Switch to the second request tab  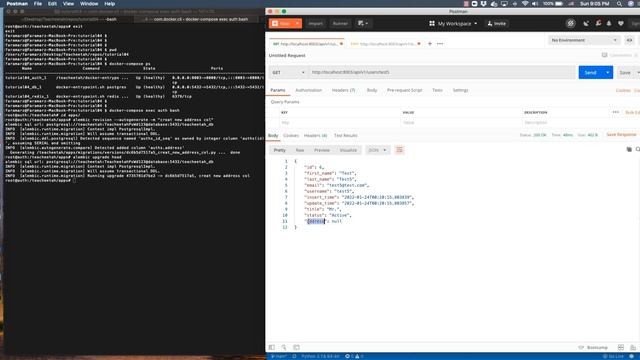click(x=385, y=44)
